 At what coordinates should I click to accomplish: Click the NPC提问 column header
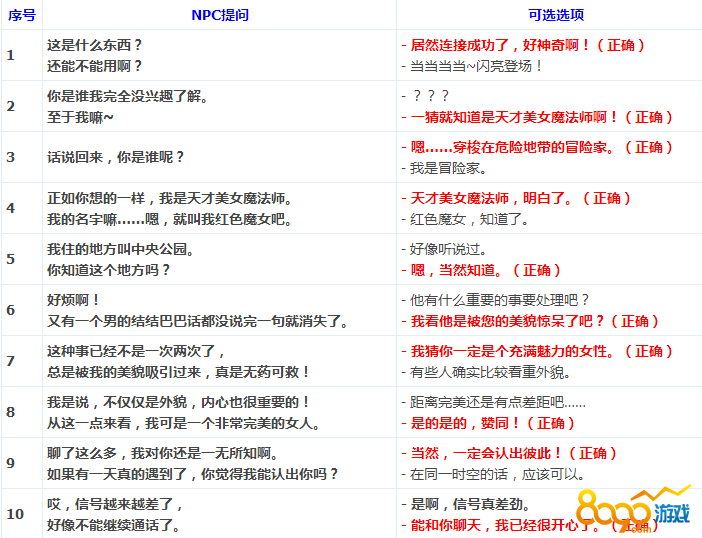tap(220, 15)
